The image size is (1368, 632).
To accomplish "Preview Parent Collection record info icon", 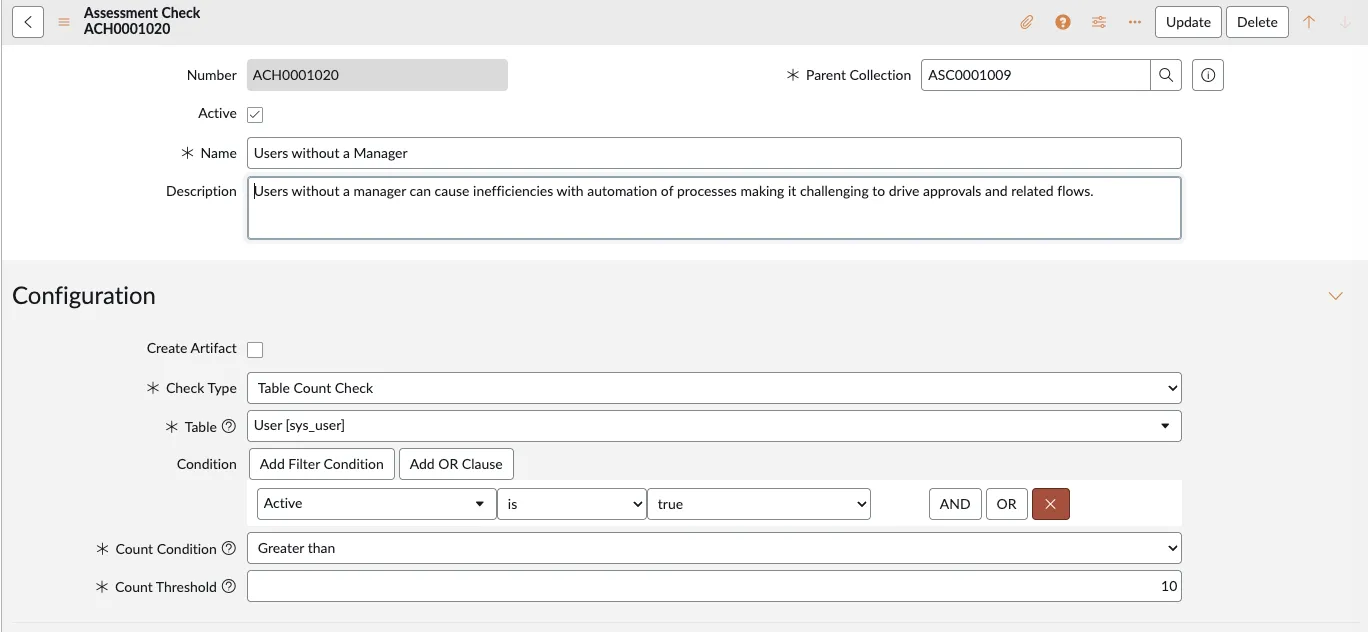I will (1208, 75).
